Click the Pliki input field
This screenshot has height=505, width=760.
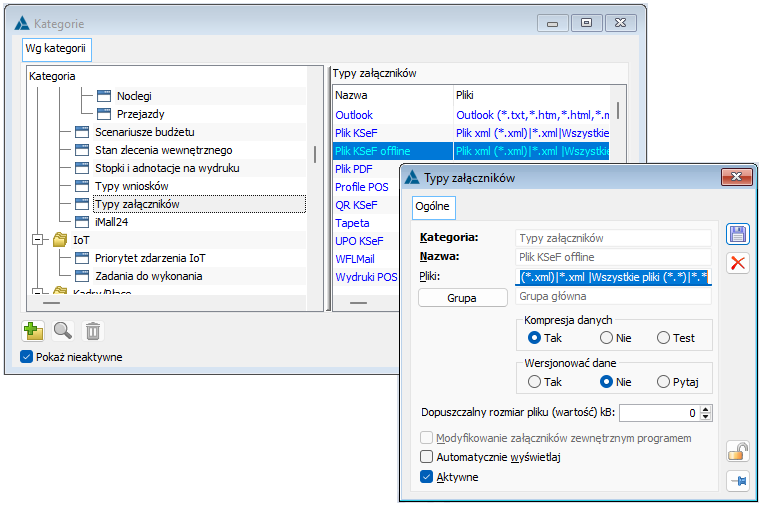pos(612,277)
